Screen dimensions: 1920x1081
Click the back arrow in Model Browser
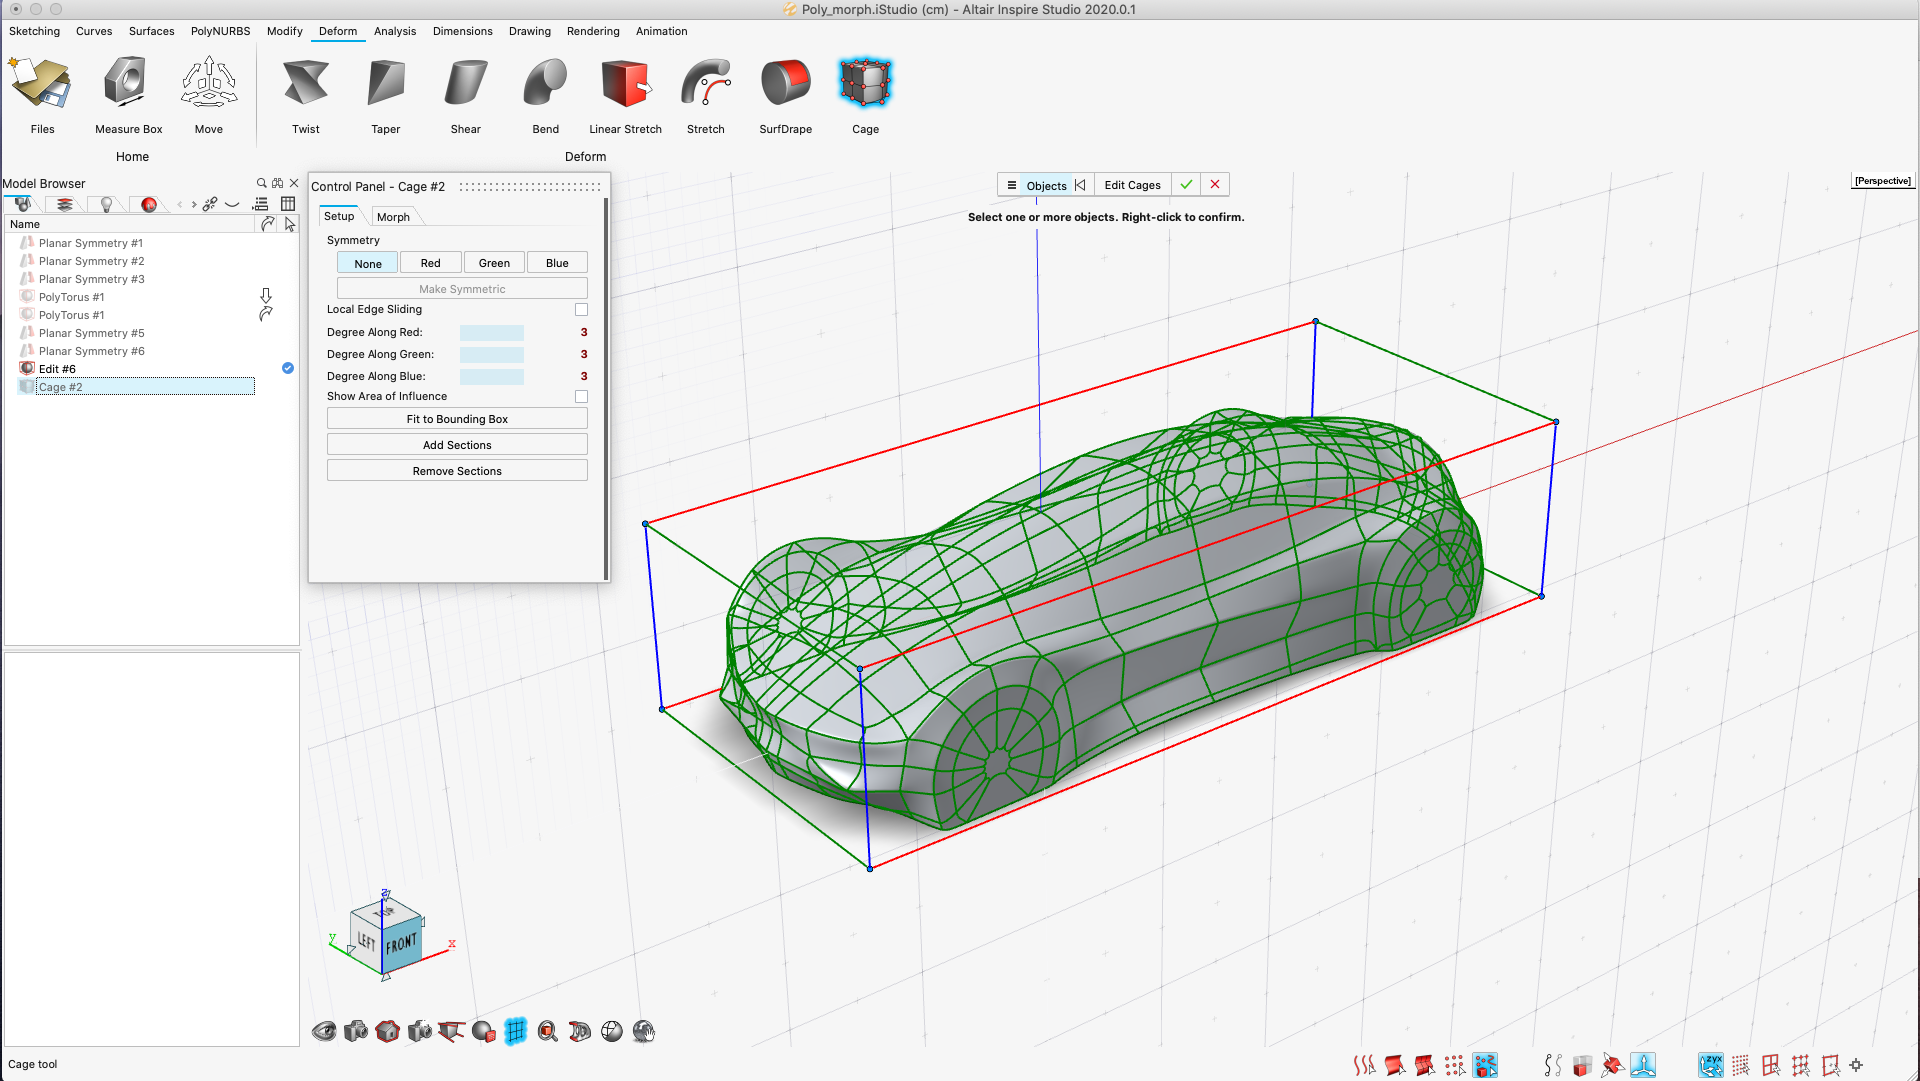[x=180, y=204]
